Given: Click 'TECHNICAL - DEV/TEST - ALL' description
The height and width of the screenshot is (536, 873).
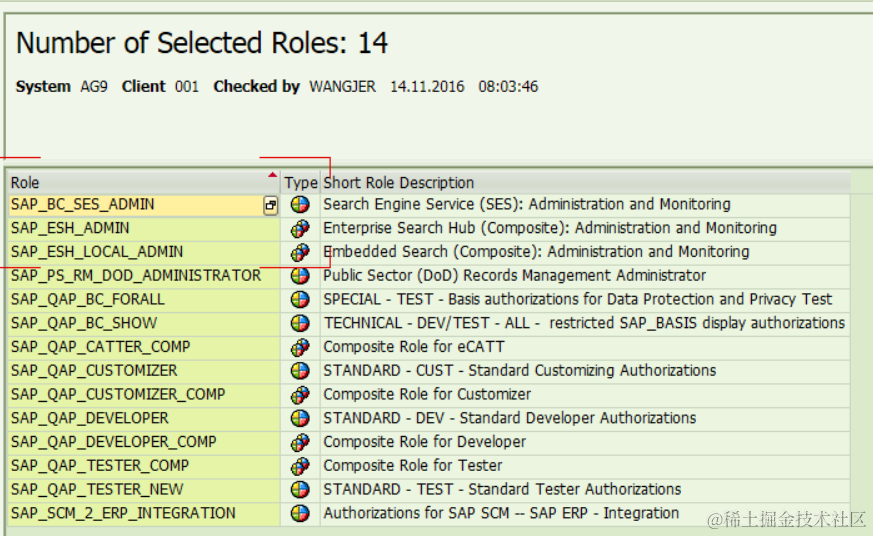Looking at the screenshot, I should click(x=584, y=323).
